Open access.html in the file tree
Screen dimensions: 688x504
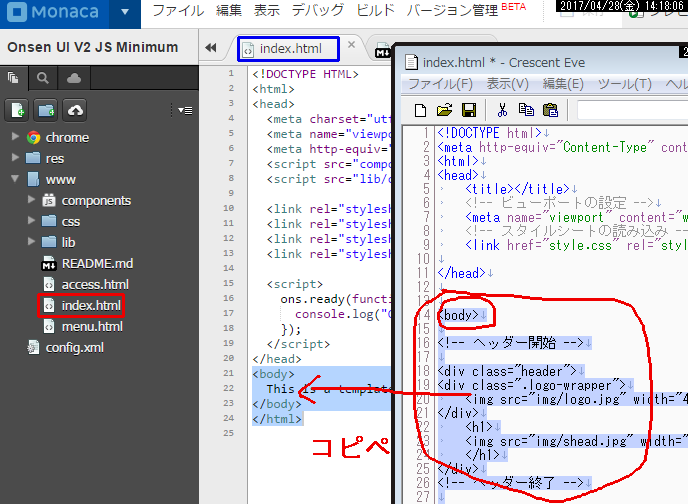[95, 285]
